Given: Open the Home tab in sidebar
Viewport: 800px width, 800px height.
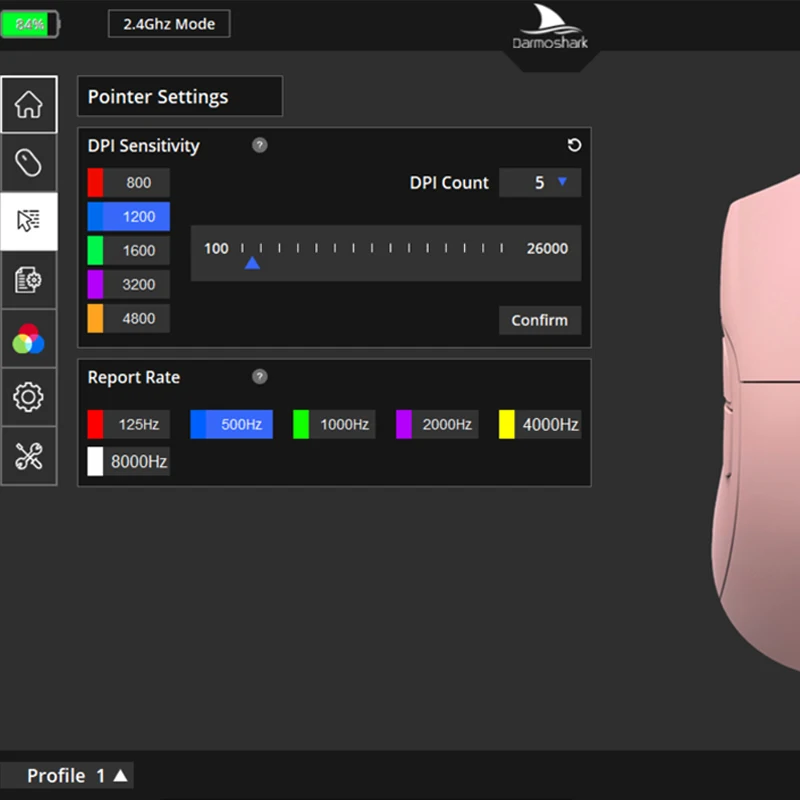Looking at the screenshot, I should tap(29, 105).
